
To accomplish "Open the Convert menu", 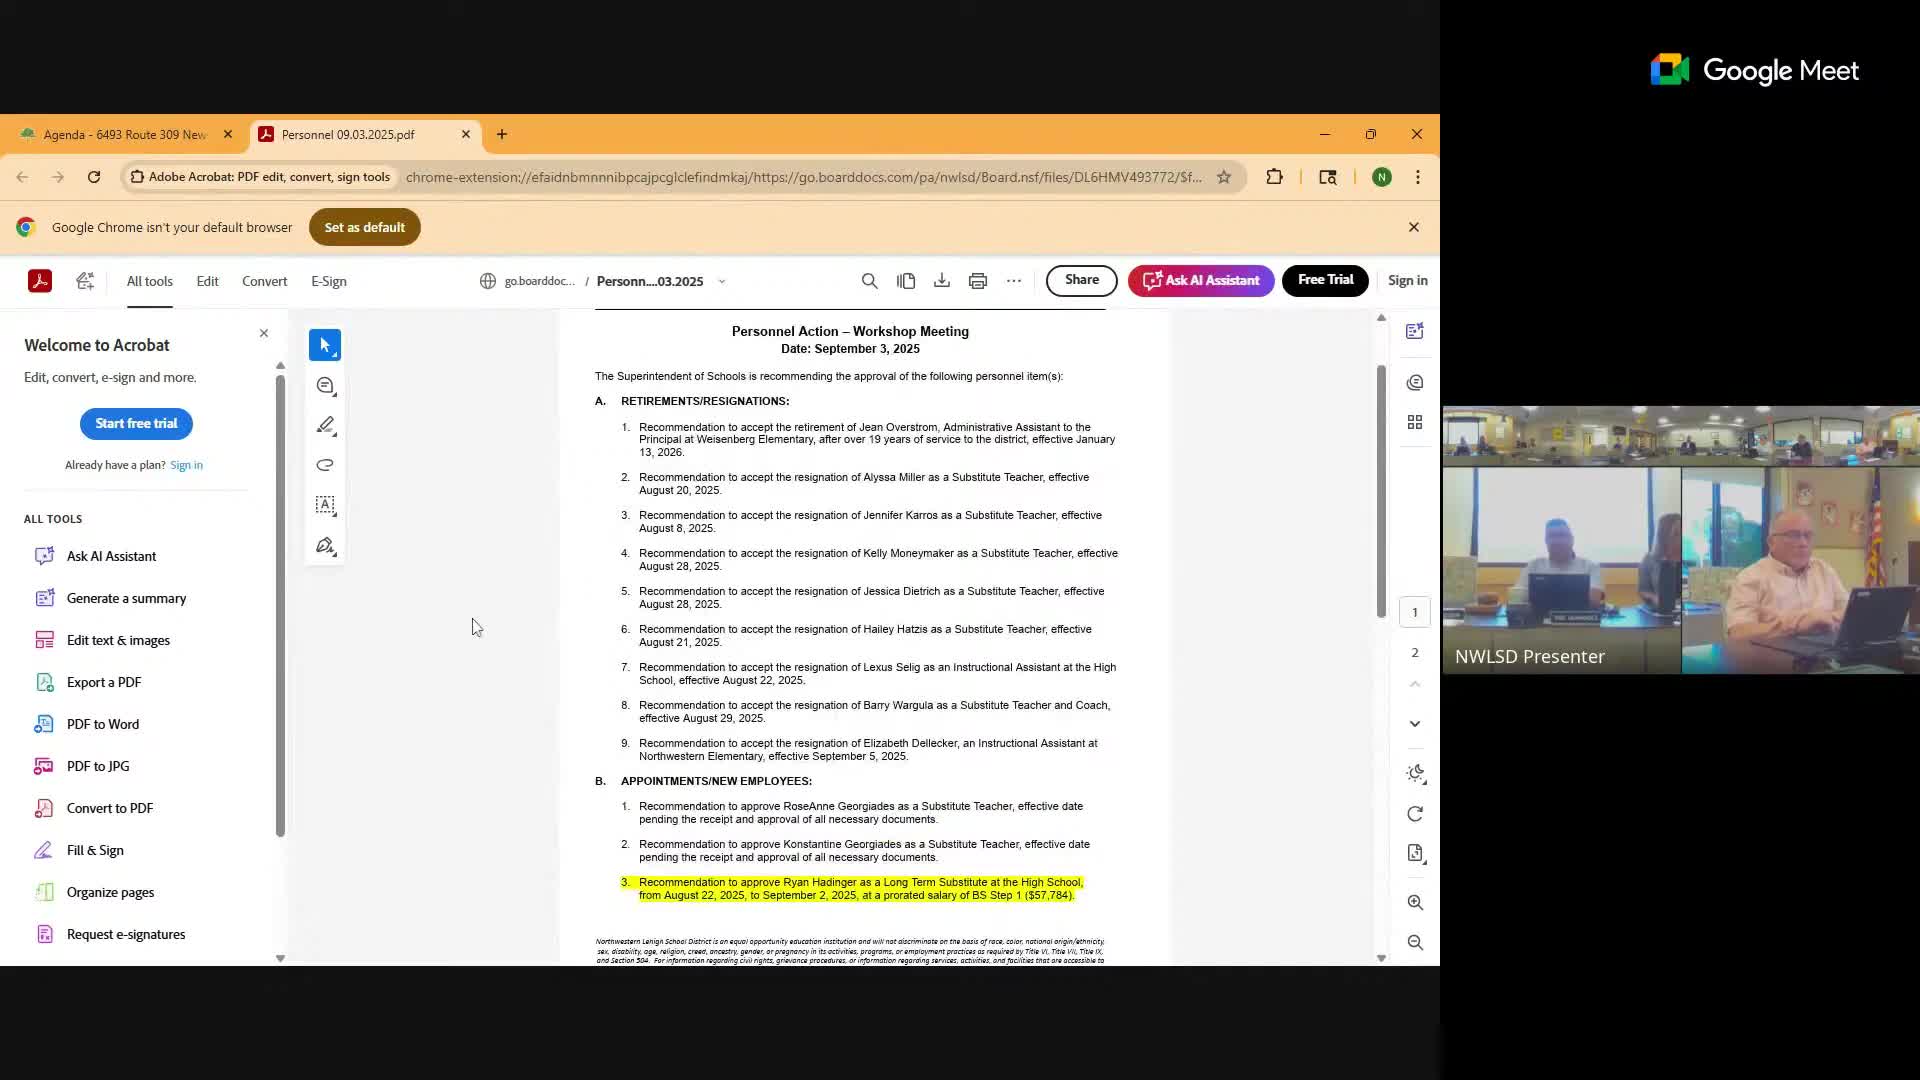I will point(264,281).
